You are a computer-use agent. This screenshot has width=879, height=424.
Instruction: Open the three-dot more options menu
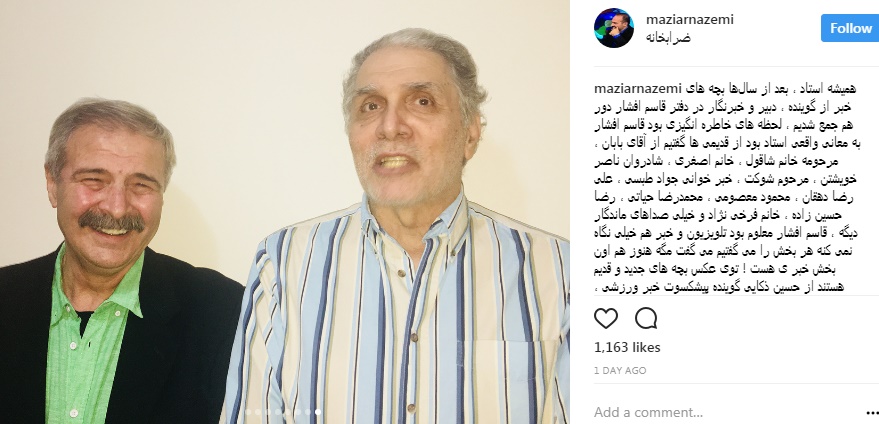tap(869, 414)
